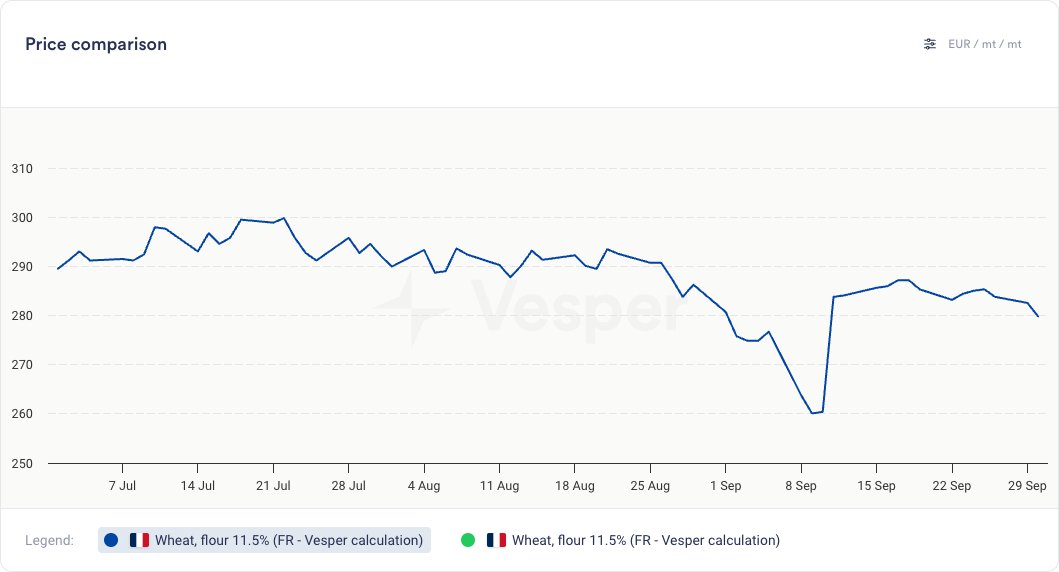Viewport: 1059px width, 572px height.
Task: Click the Price comparison heading
Action: point(96,44)
